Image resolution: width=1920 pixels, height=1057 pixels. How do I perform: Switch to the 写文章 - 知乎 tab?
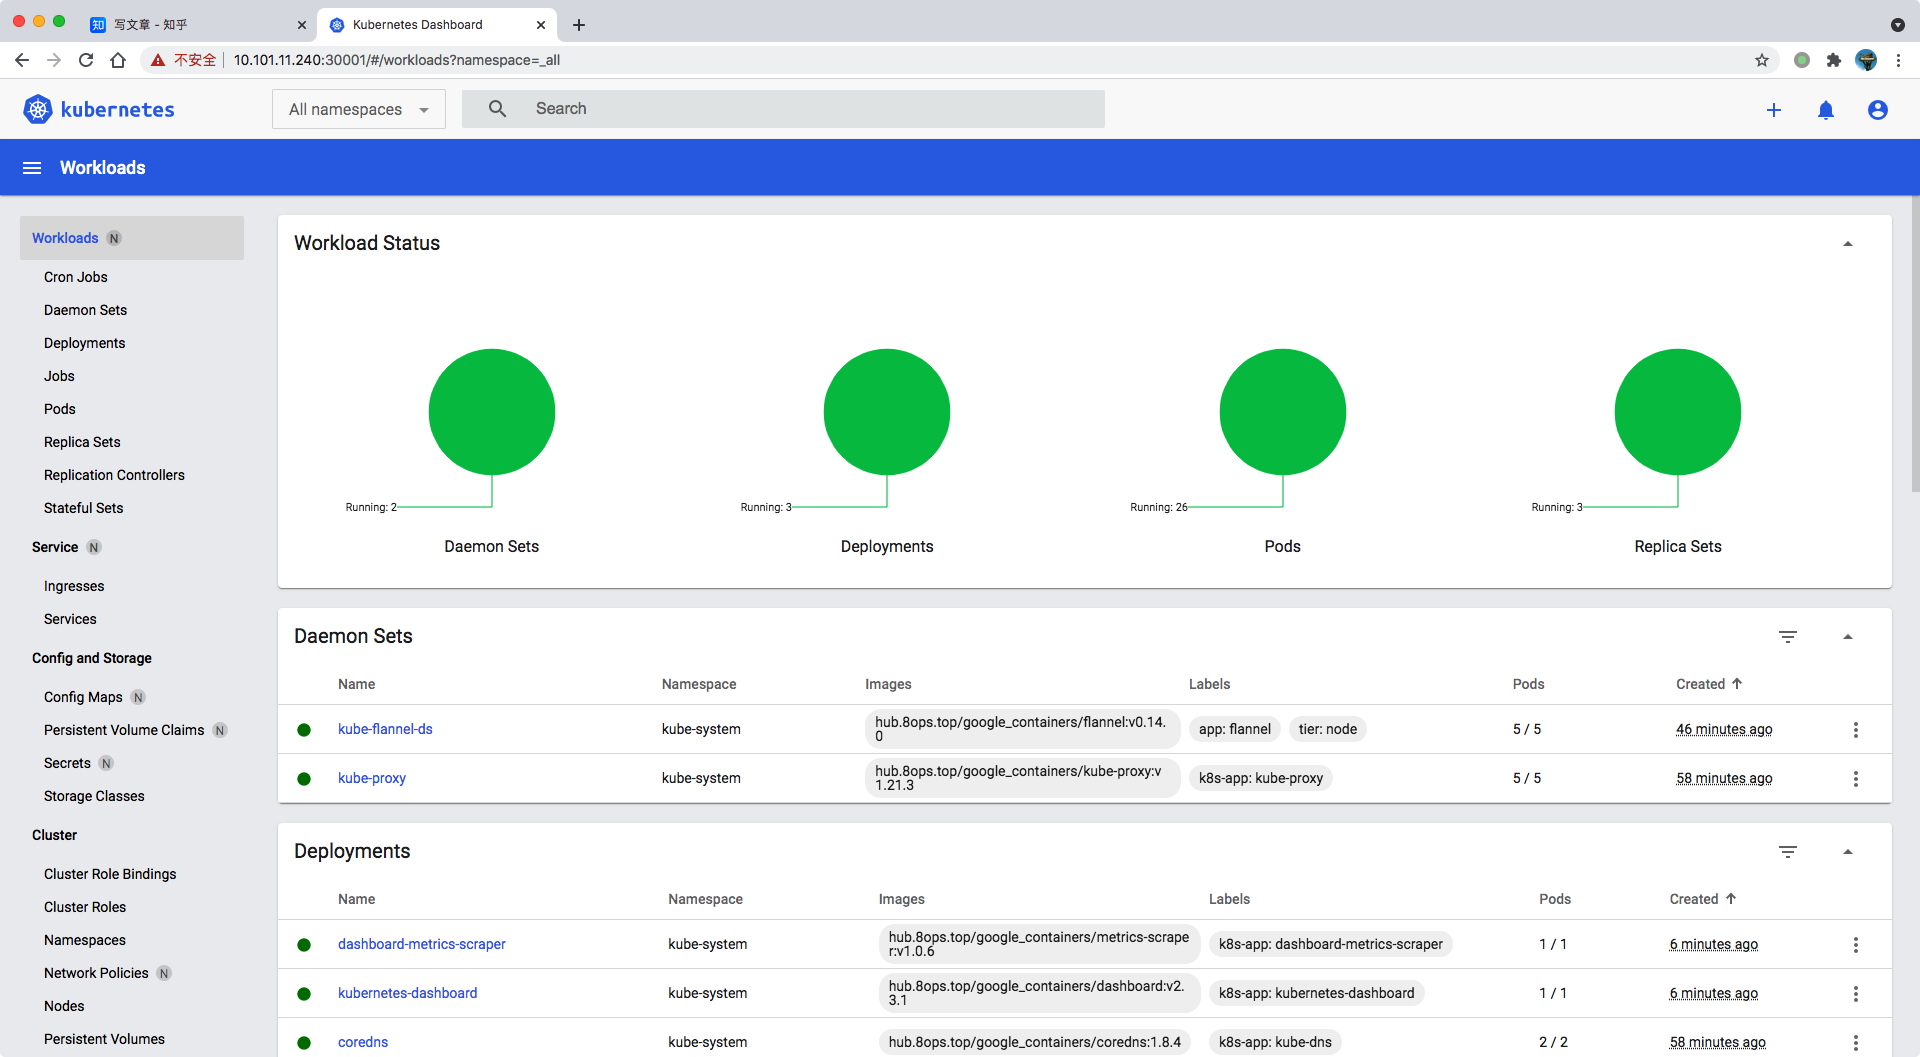click(x=198, y=25)
